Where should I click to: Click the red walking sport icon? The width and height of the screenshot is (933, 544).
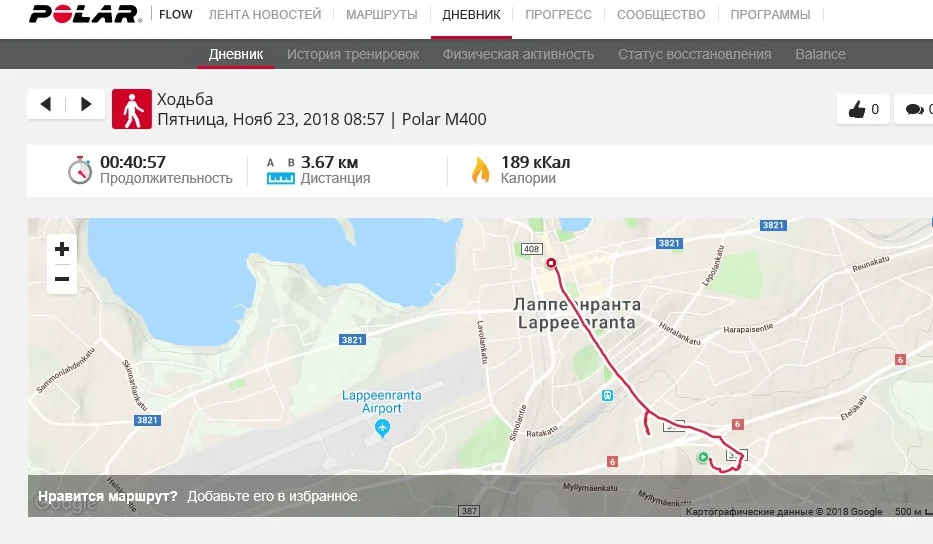pyautogui.click(x=132, y=109)
